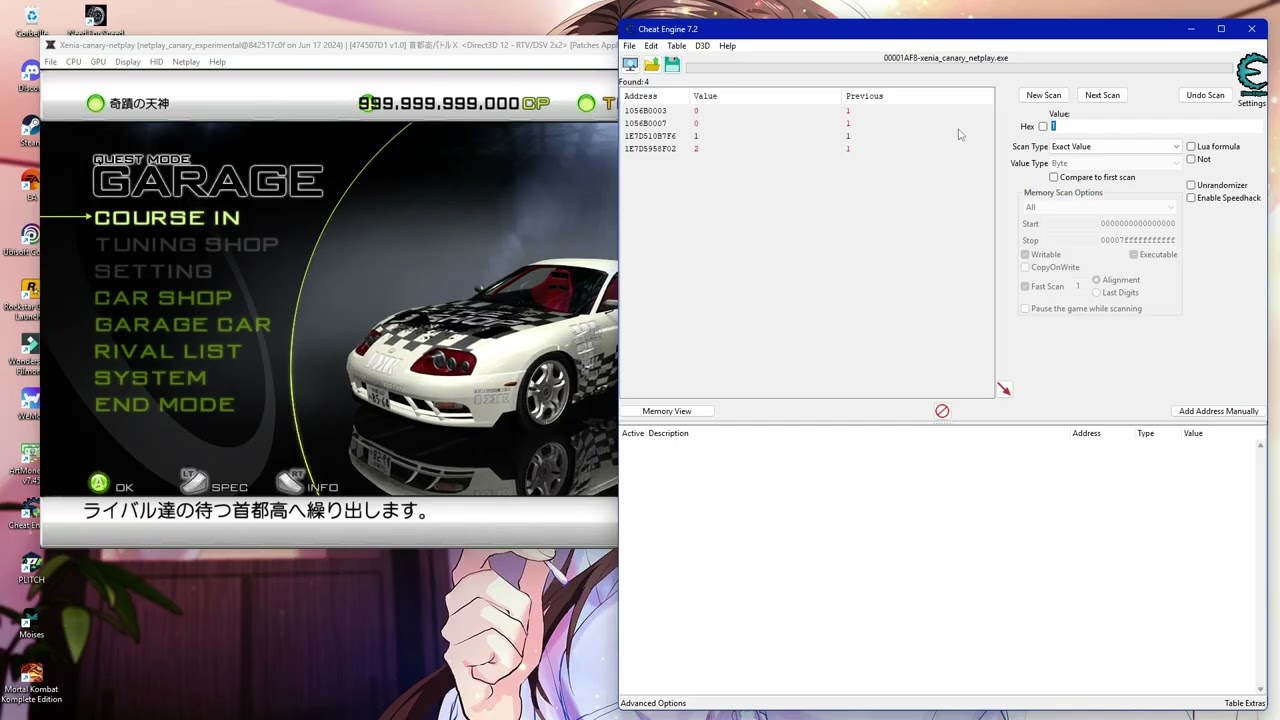1280x720 pixels.
Task: Click the red no-entry clear list icon
Action: (942, 411)
